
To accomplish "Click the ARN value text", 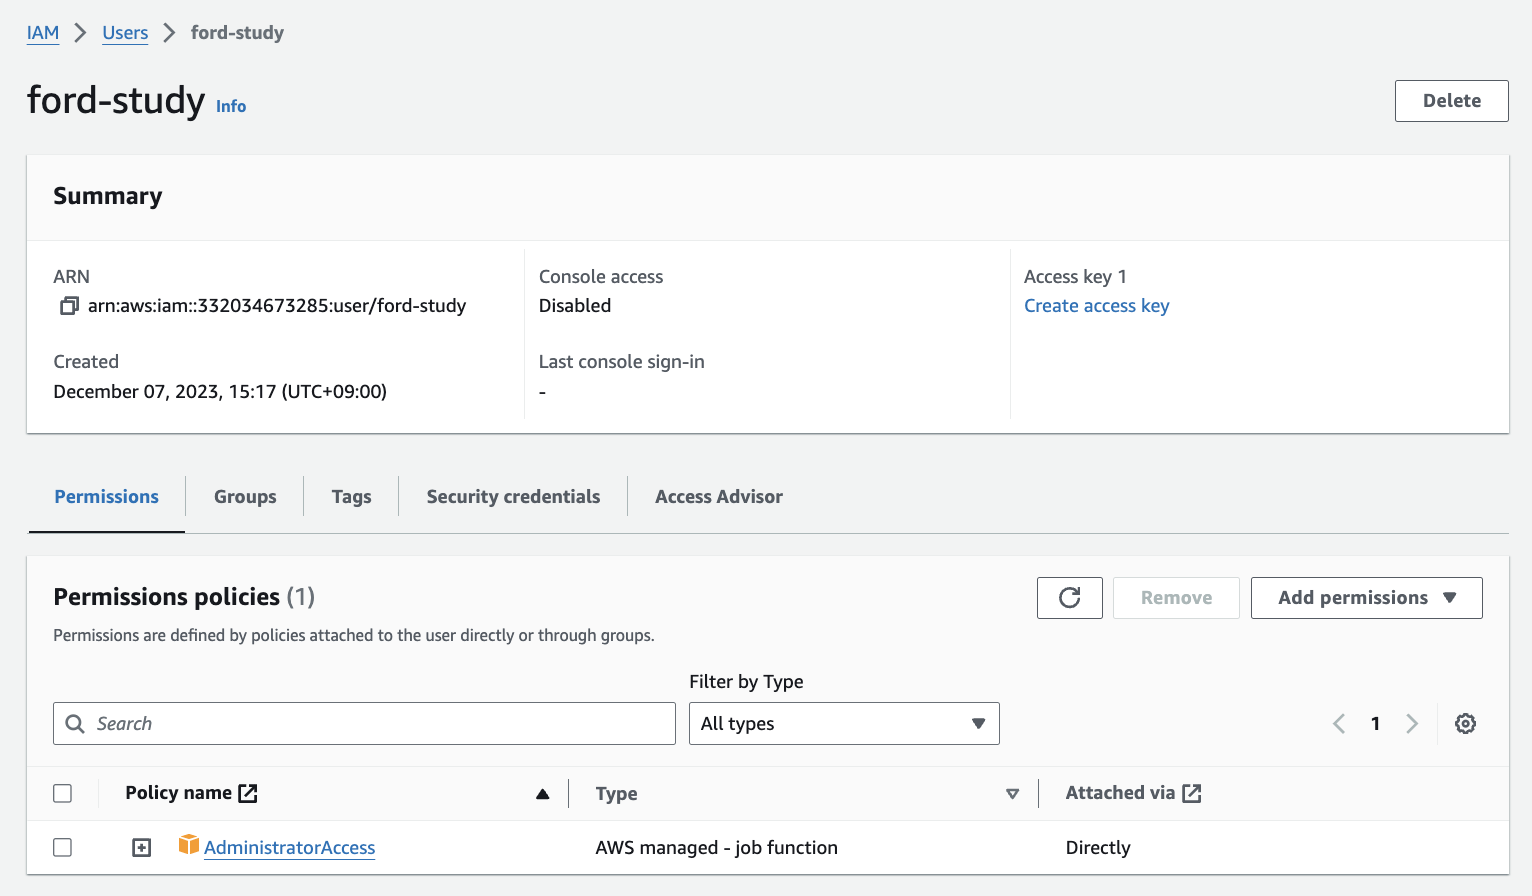I will pos(277,306).
